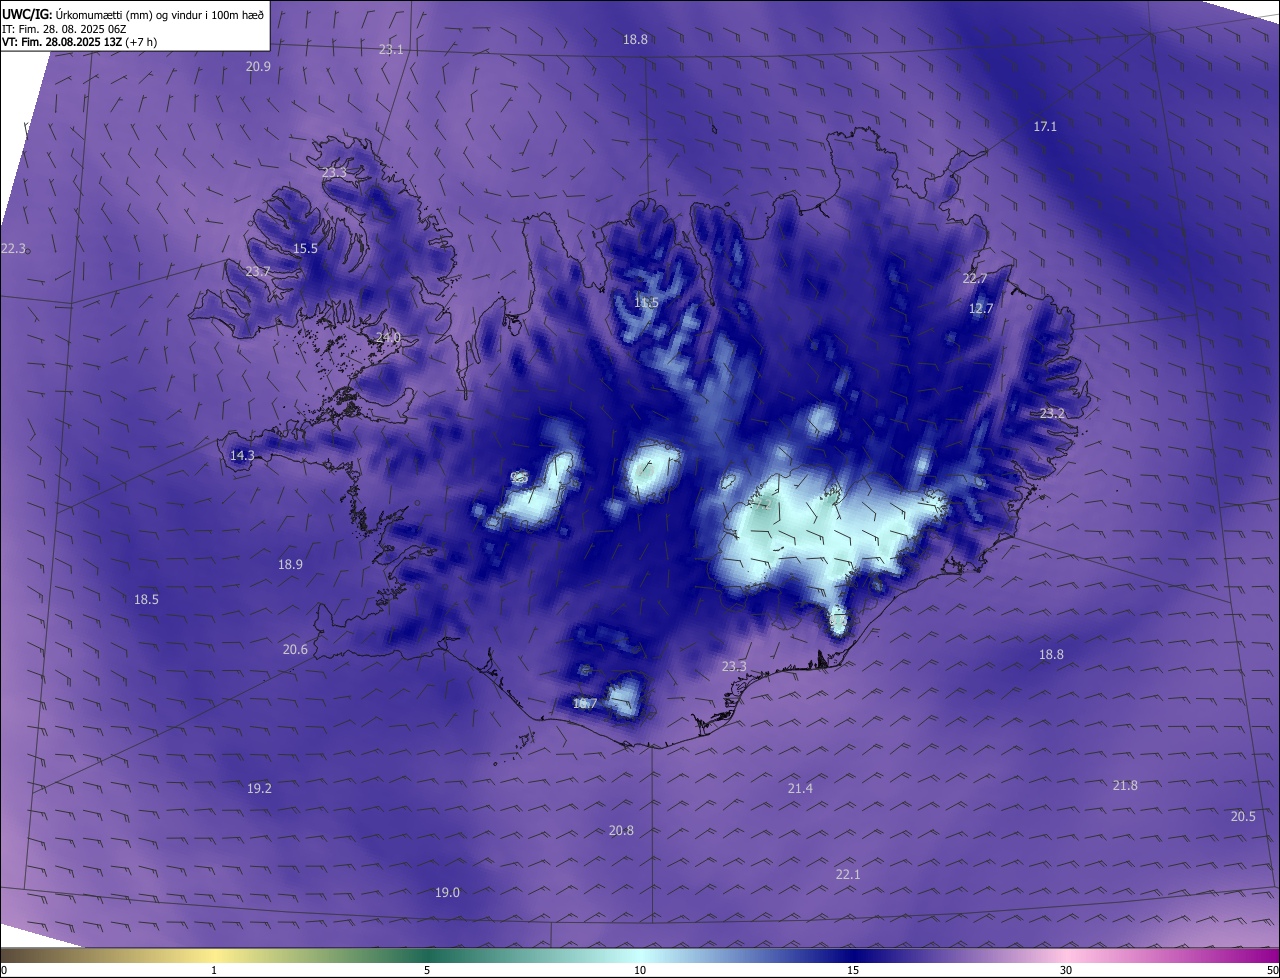Click the '20.8' wind value label
The image size is (1280, 978).
pos(621,830)
